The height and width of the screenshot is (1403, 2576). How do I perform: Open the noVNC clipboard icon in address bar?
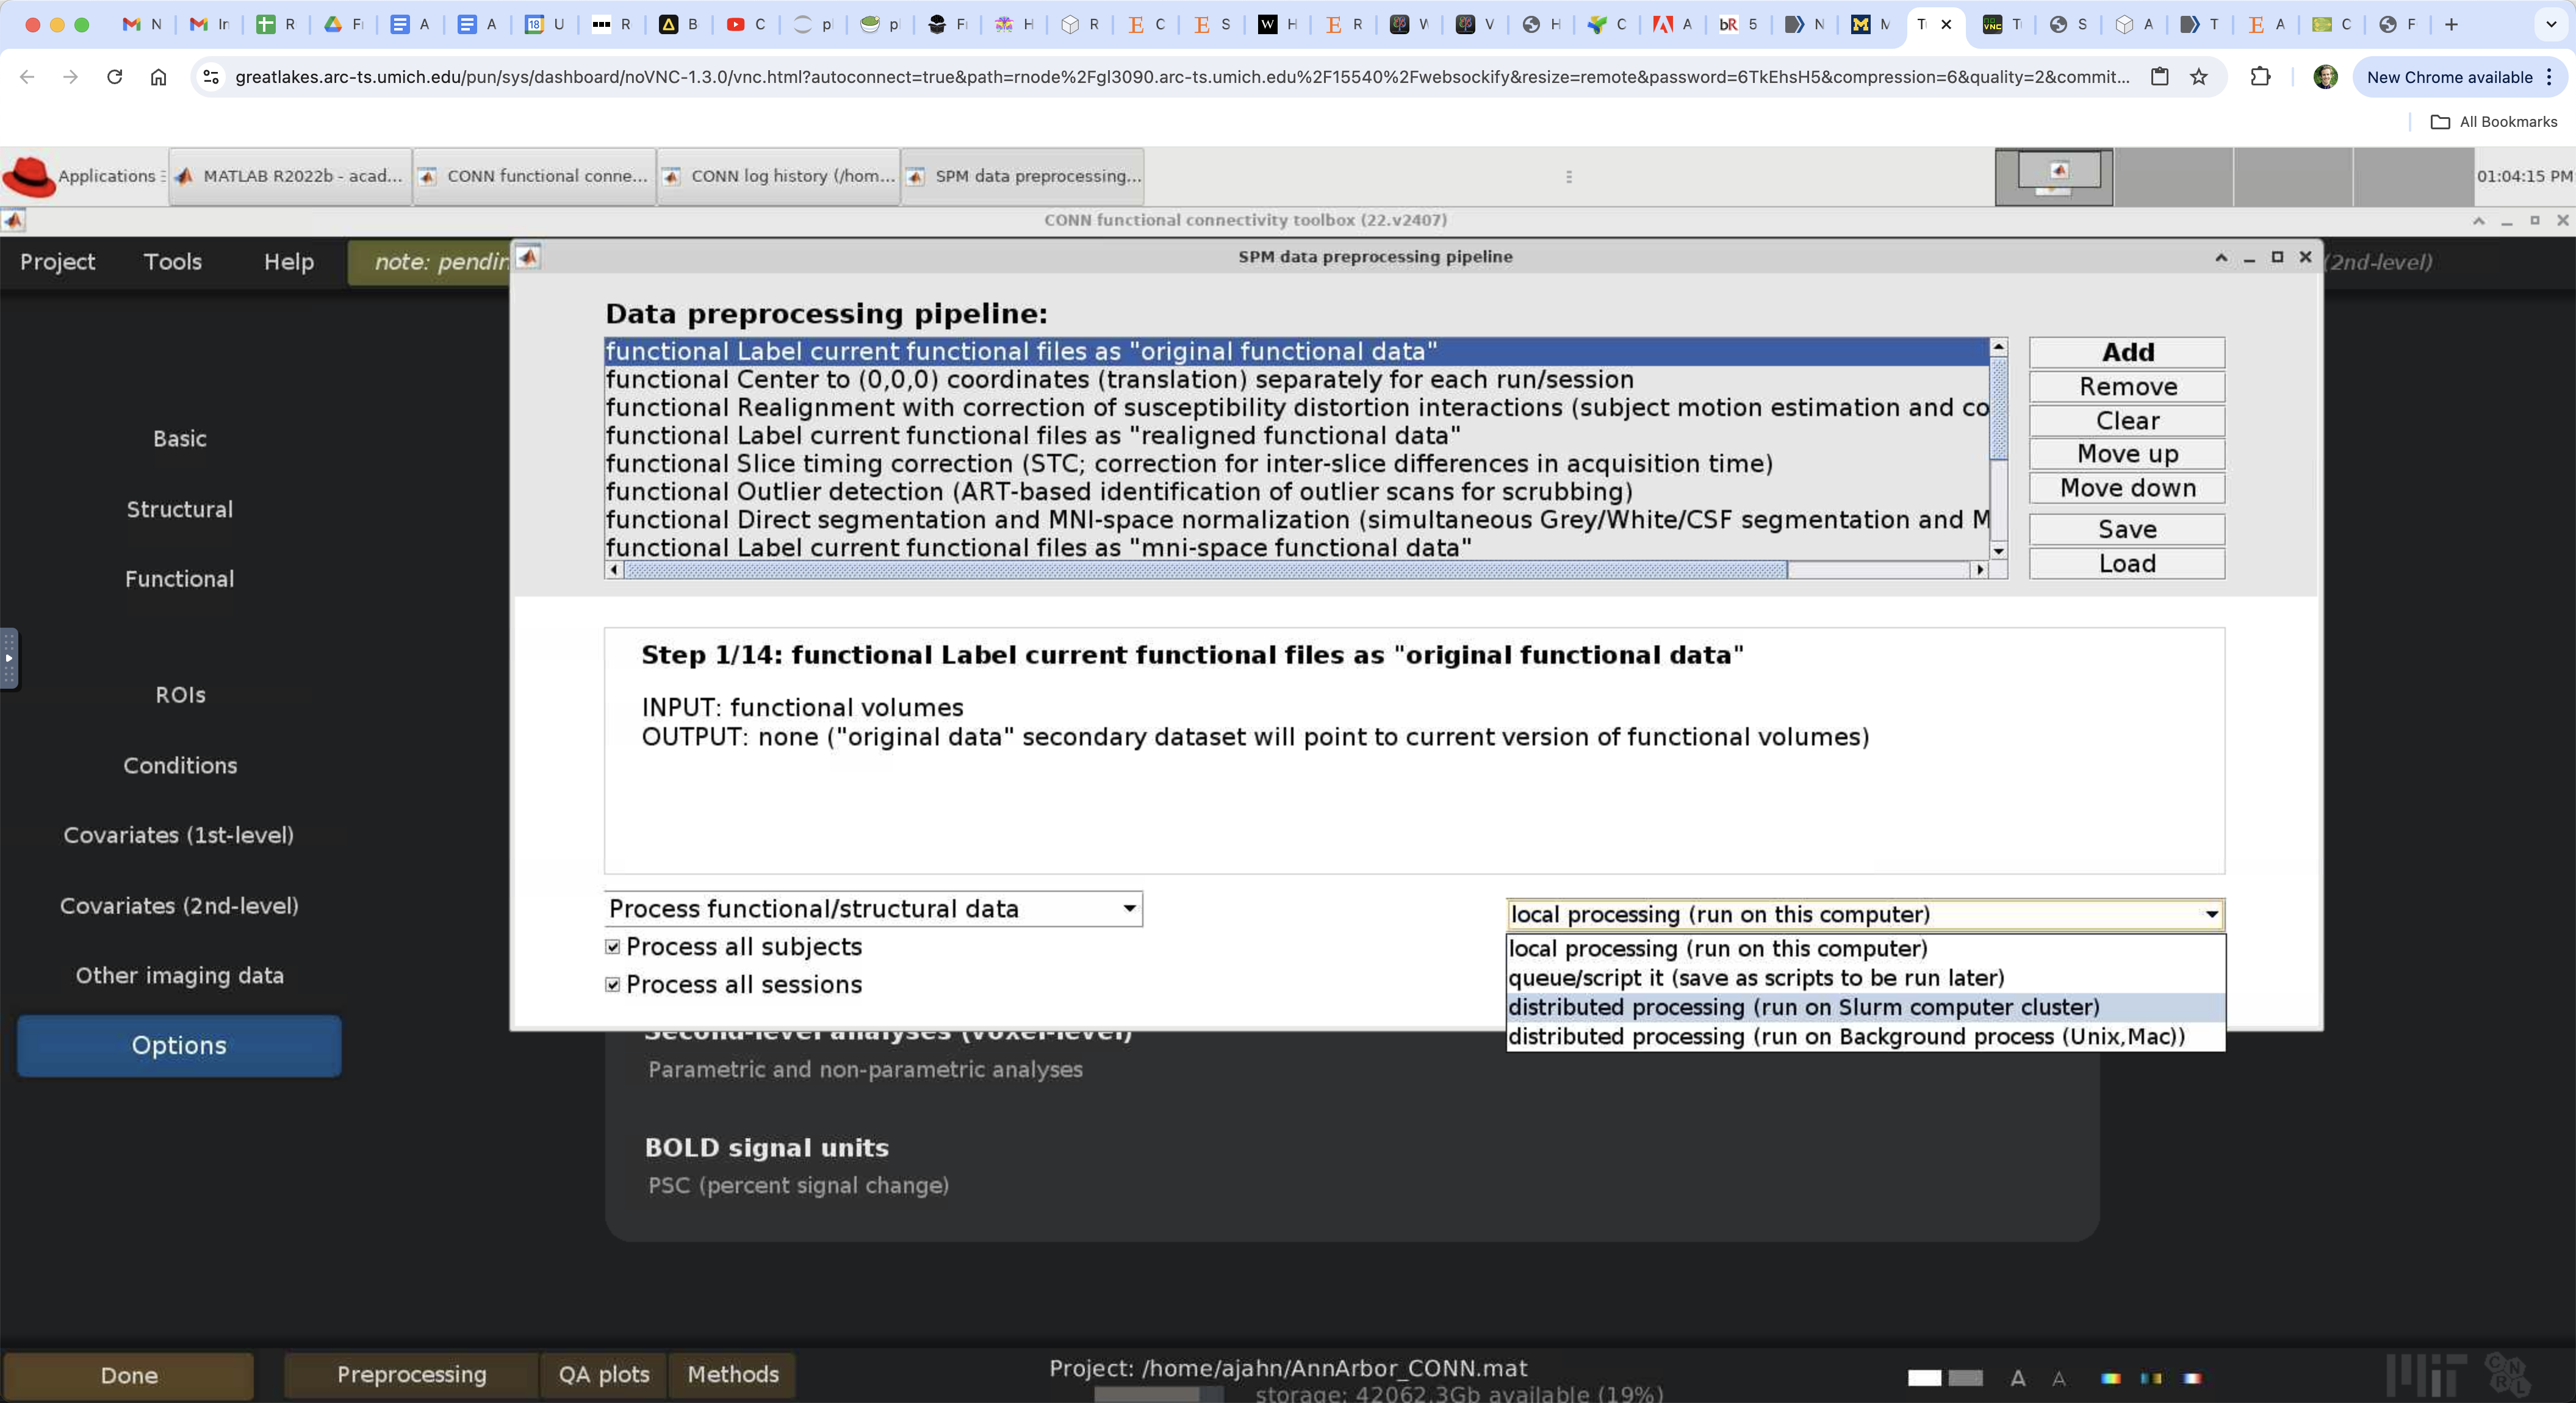point(2160,77)
